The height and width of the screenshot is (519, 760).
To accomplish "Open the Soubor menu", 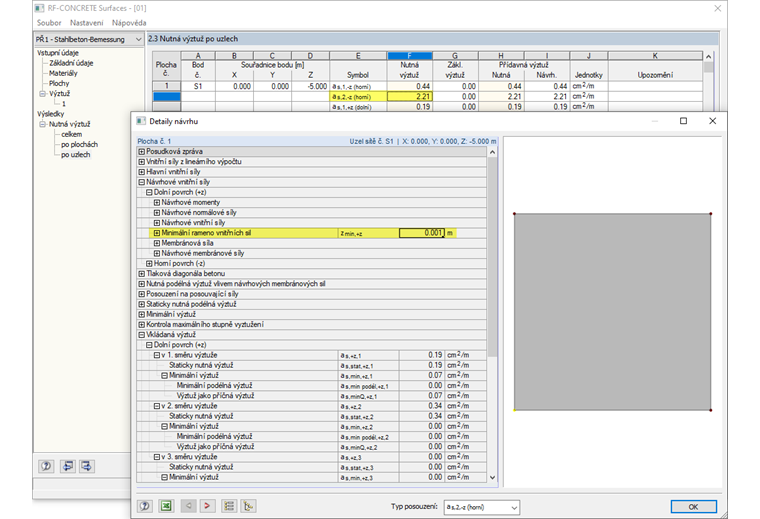I will tap(49, 23).
